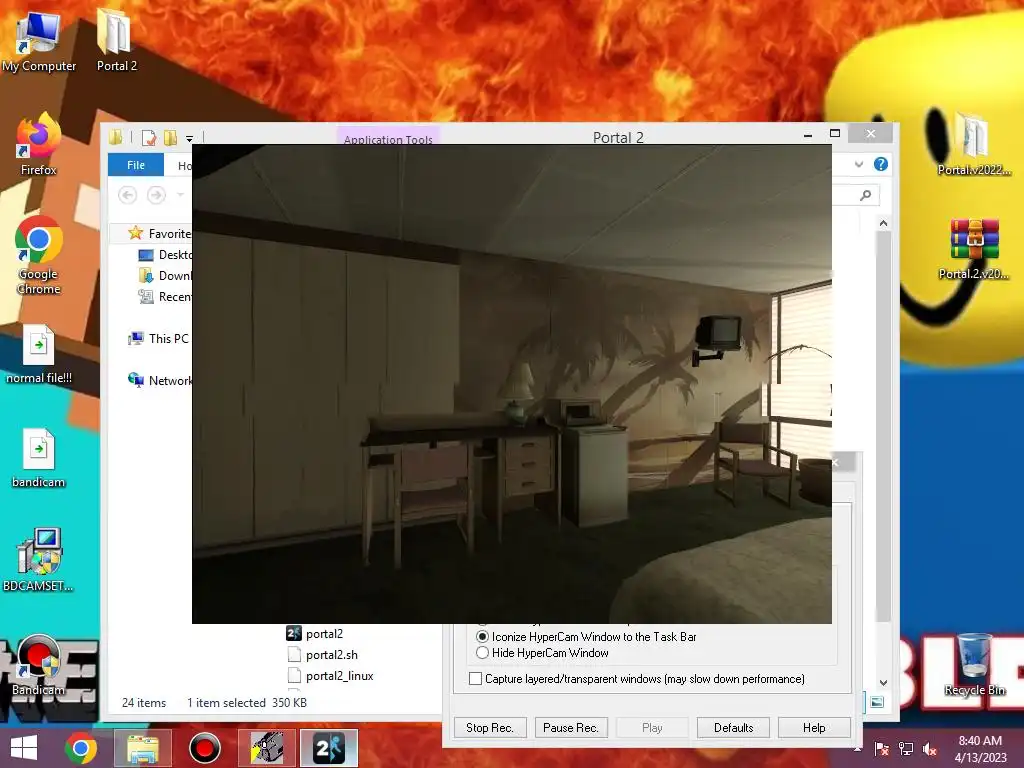Screen dimensions: 1024x768
Task: Open the taskbar clock and date
Action: (980, 749)
